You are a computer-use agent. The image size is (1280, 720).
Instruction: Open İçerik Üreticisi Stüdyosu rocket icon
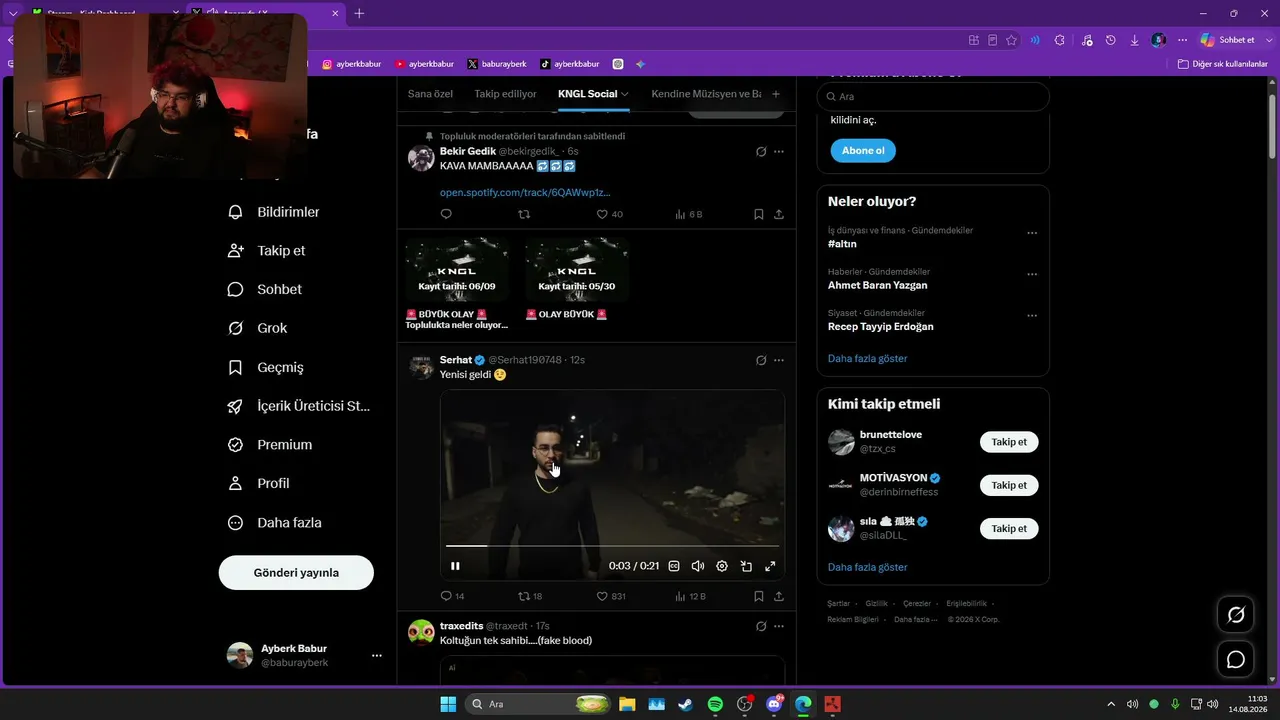[236, 406]
